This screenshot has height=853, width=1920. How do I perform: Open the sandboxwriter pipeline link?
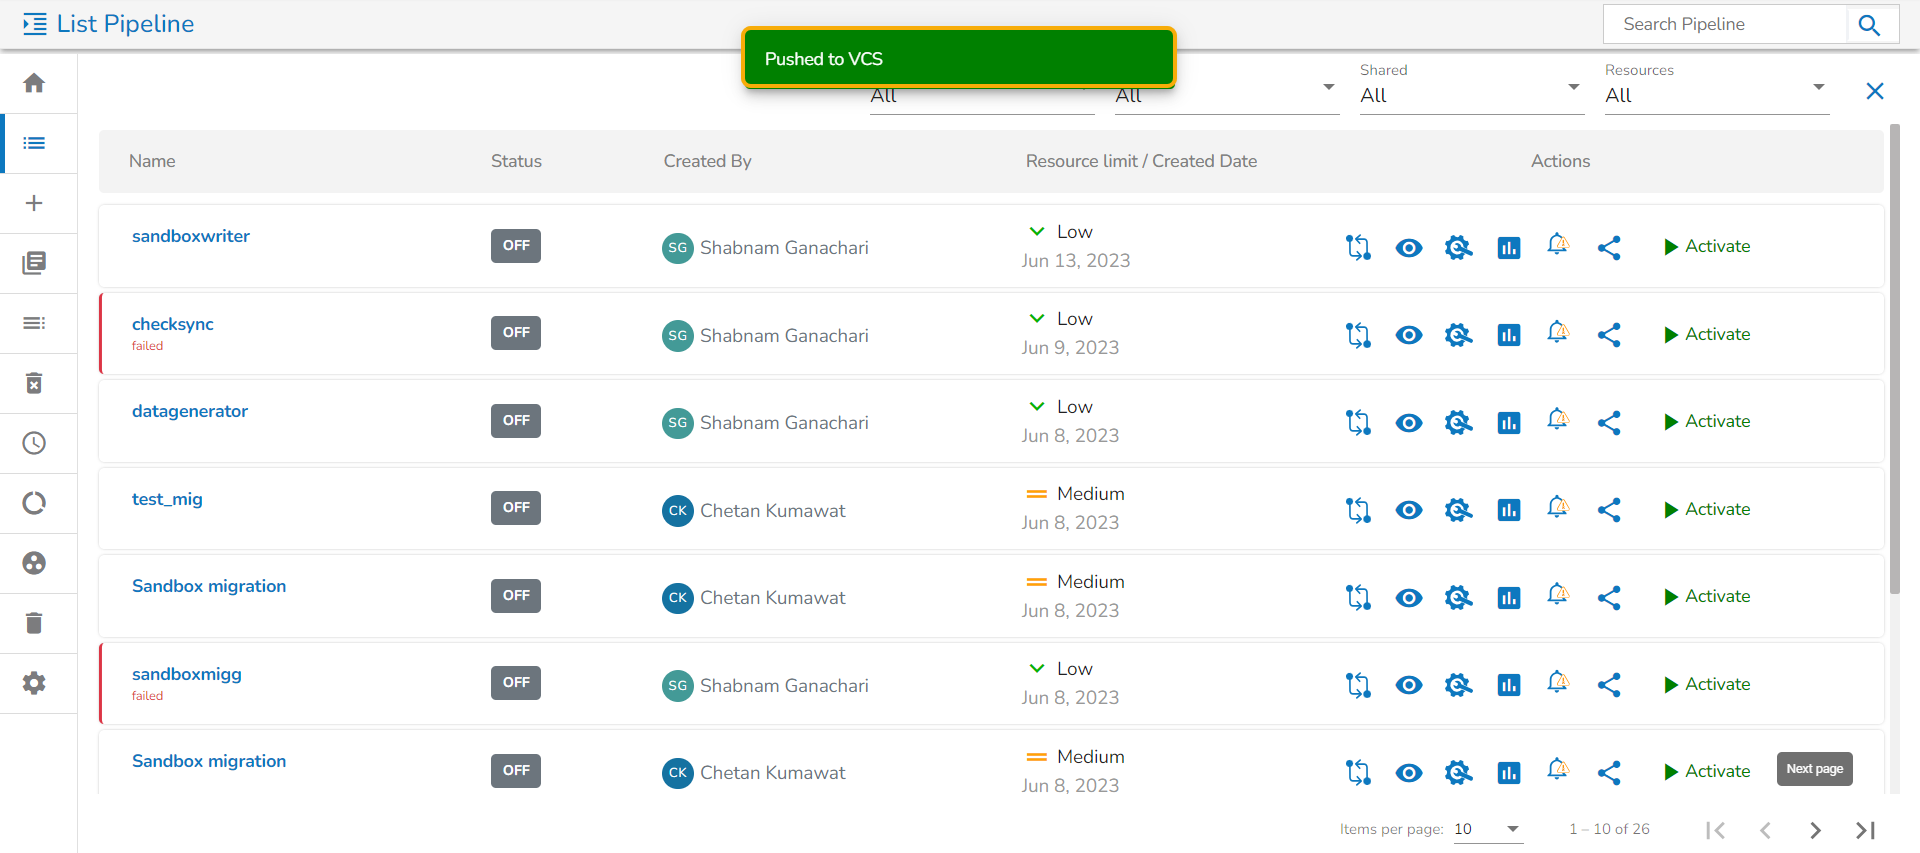191,236
